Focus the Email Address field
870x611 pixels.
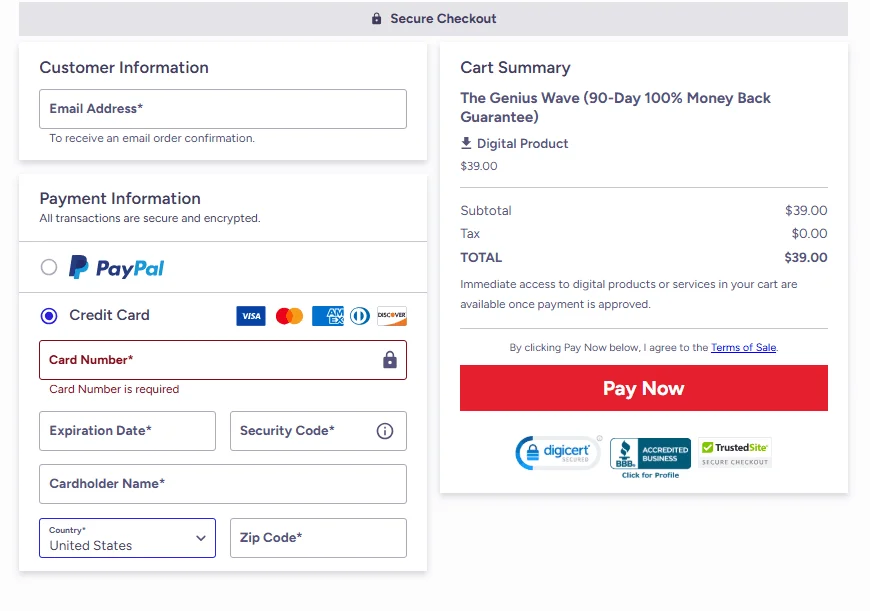tap(223, 109)
